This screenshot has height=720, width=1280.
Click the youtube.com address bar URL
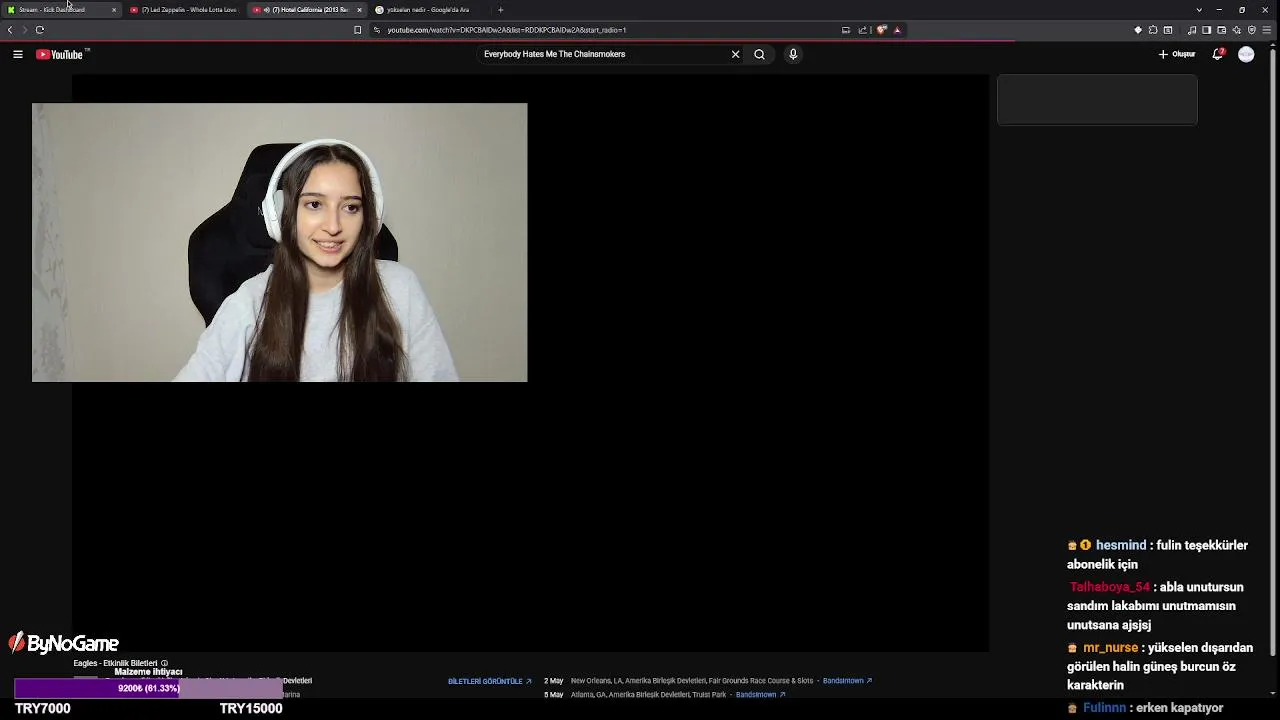pyautogui.click(x=507, y=30)
